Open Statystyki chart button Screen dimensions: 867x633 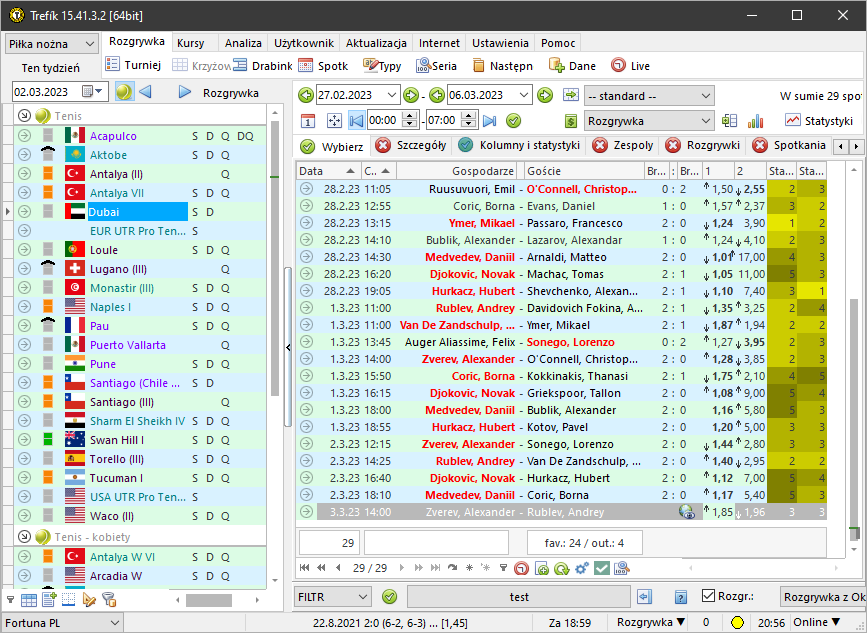819,120
